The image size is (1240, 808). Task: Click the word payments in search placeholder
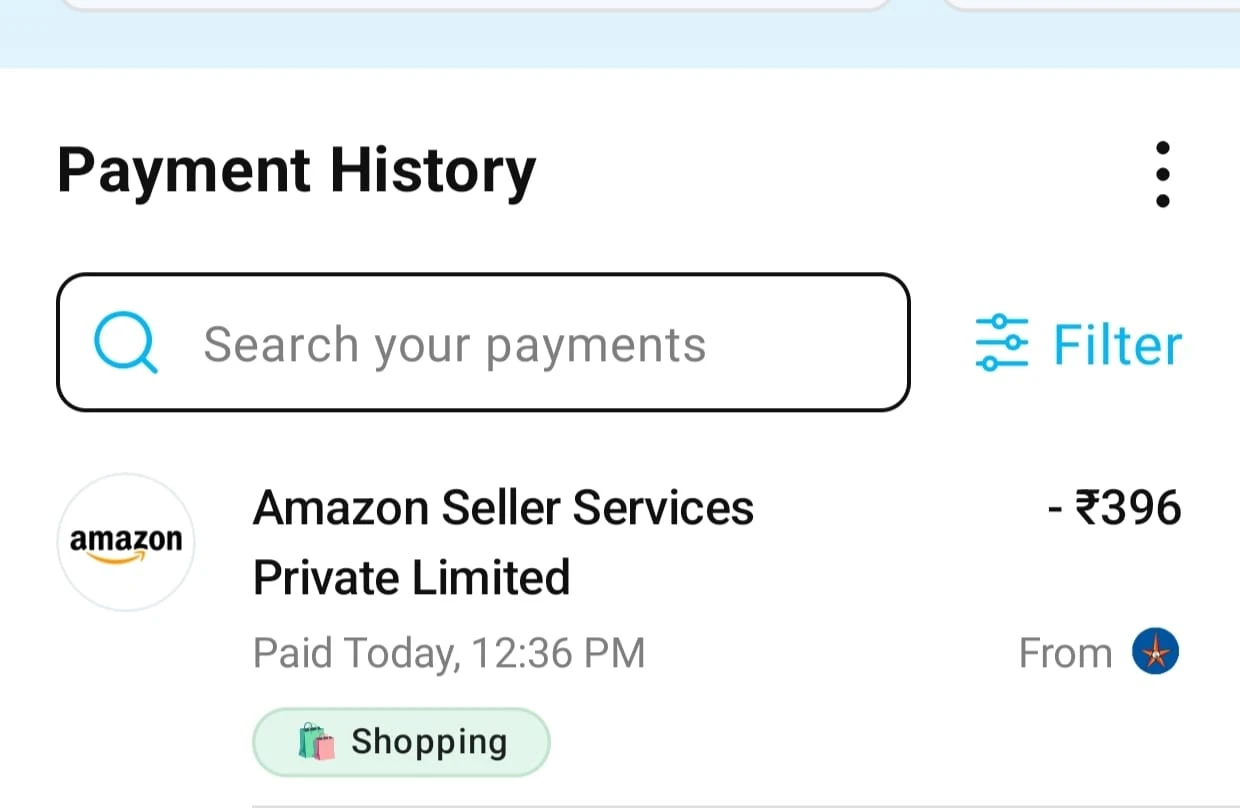pos(596,346)
